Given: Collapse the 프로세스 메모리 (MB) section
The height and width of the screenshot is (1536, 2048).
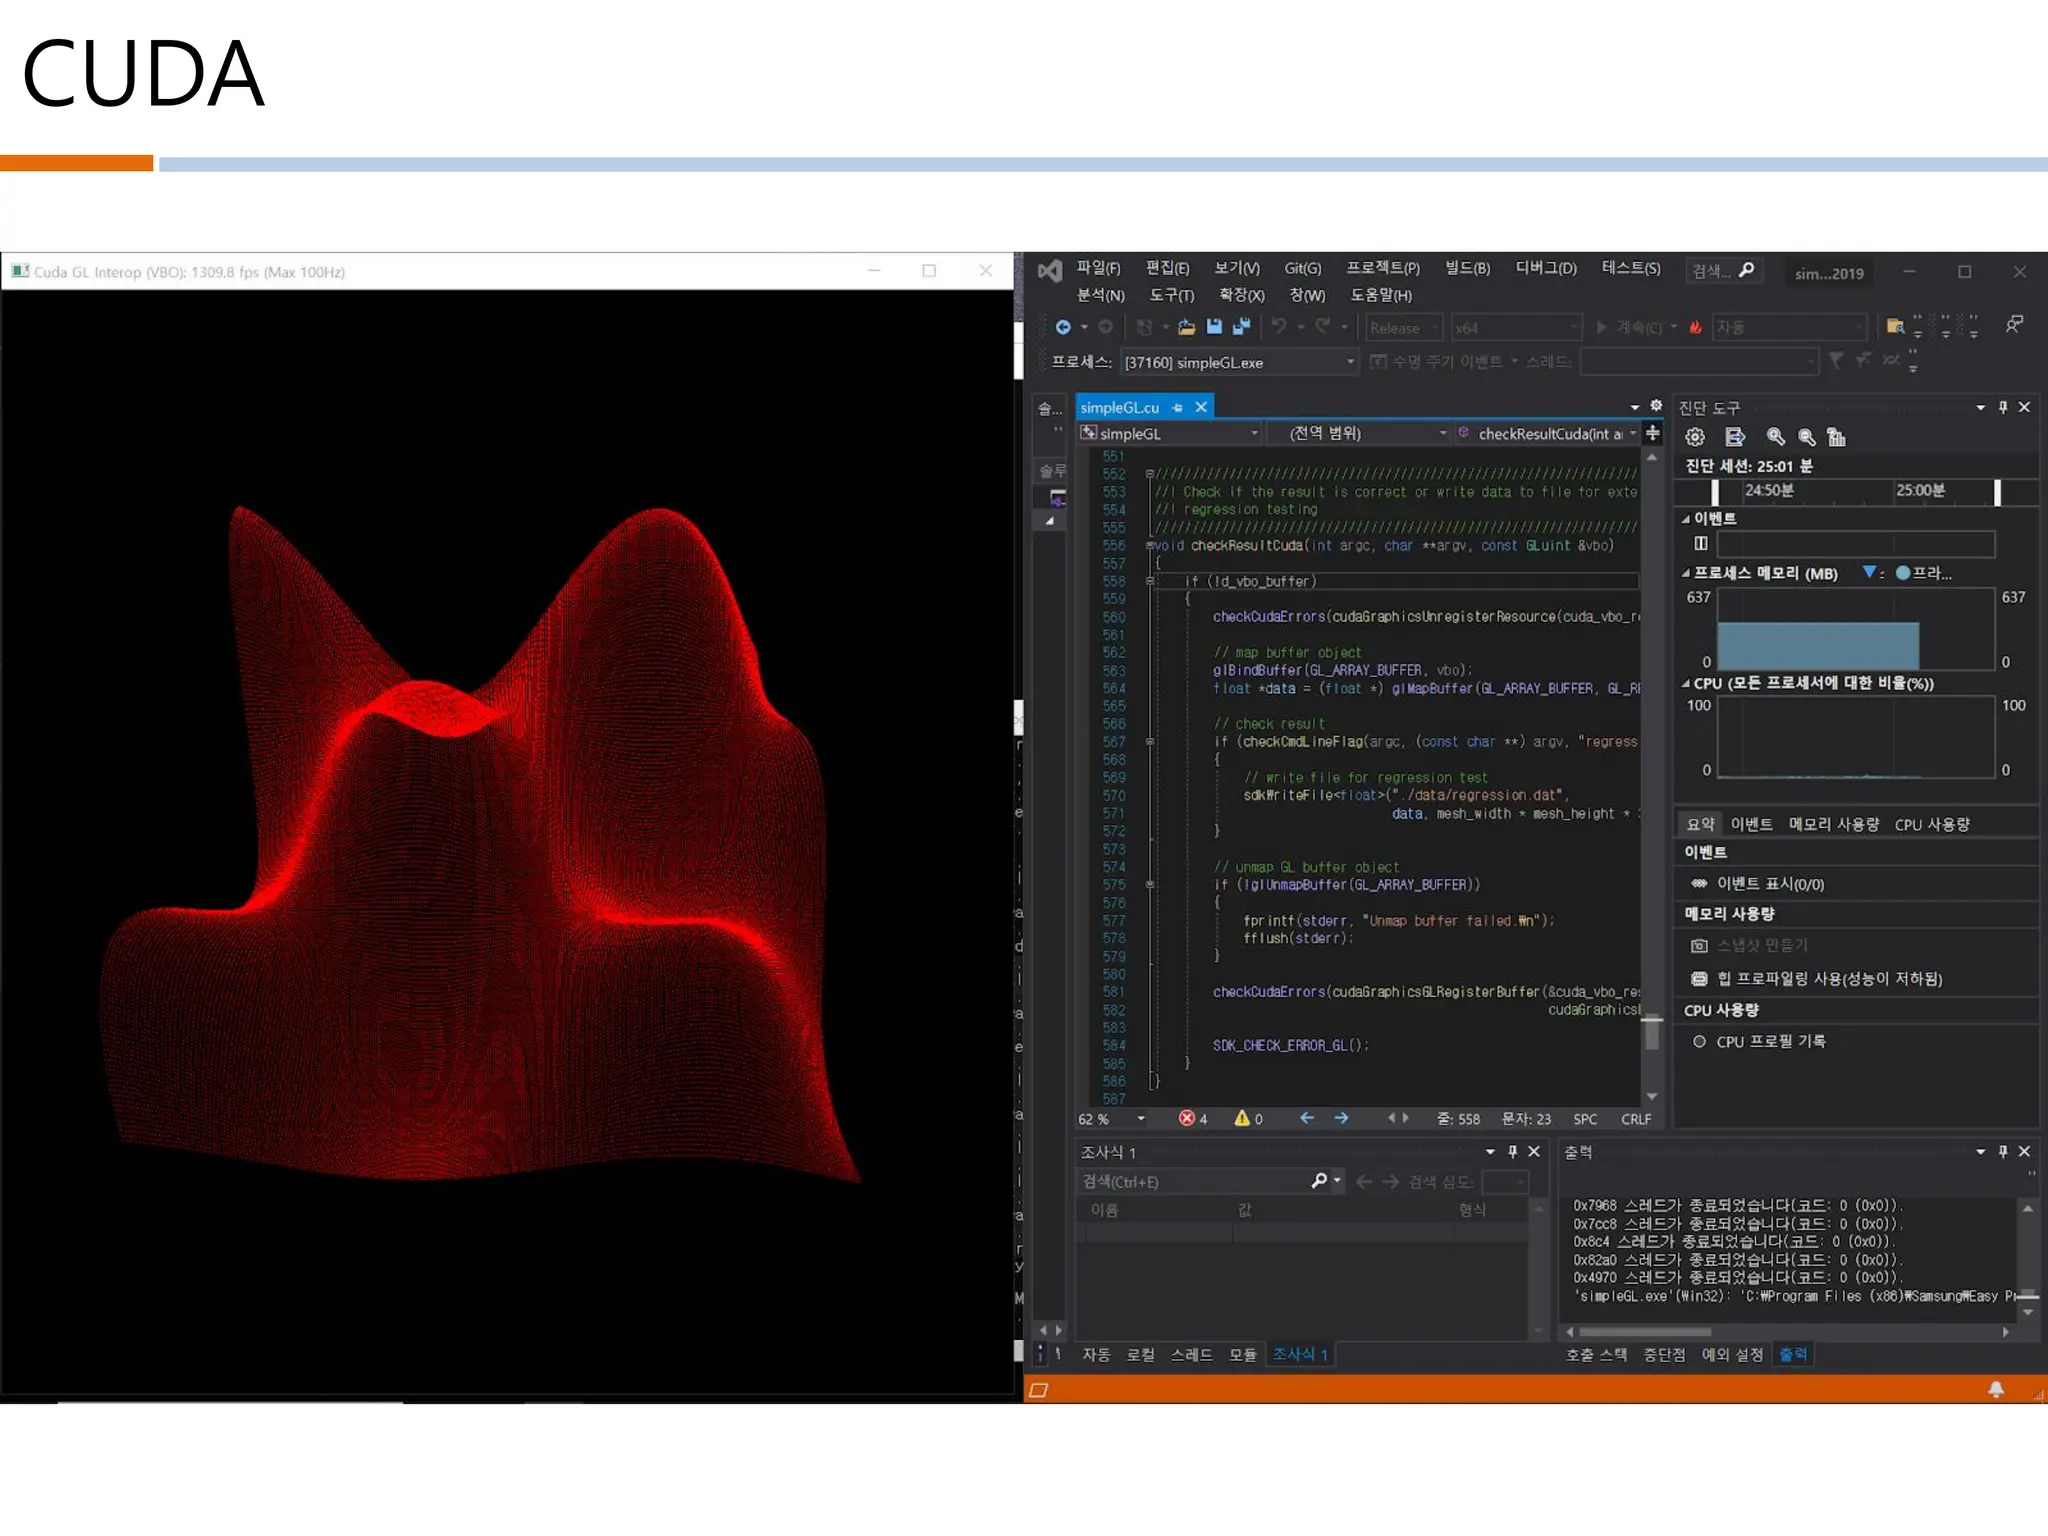Looking at the screenshot, I should pos(1686,573).
